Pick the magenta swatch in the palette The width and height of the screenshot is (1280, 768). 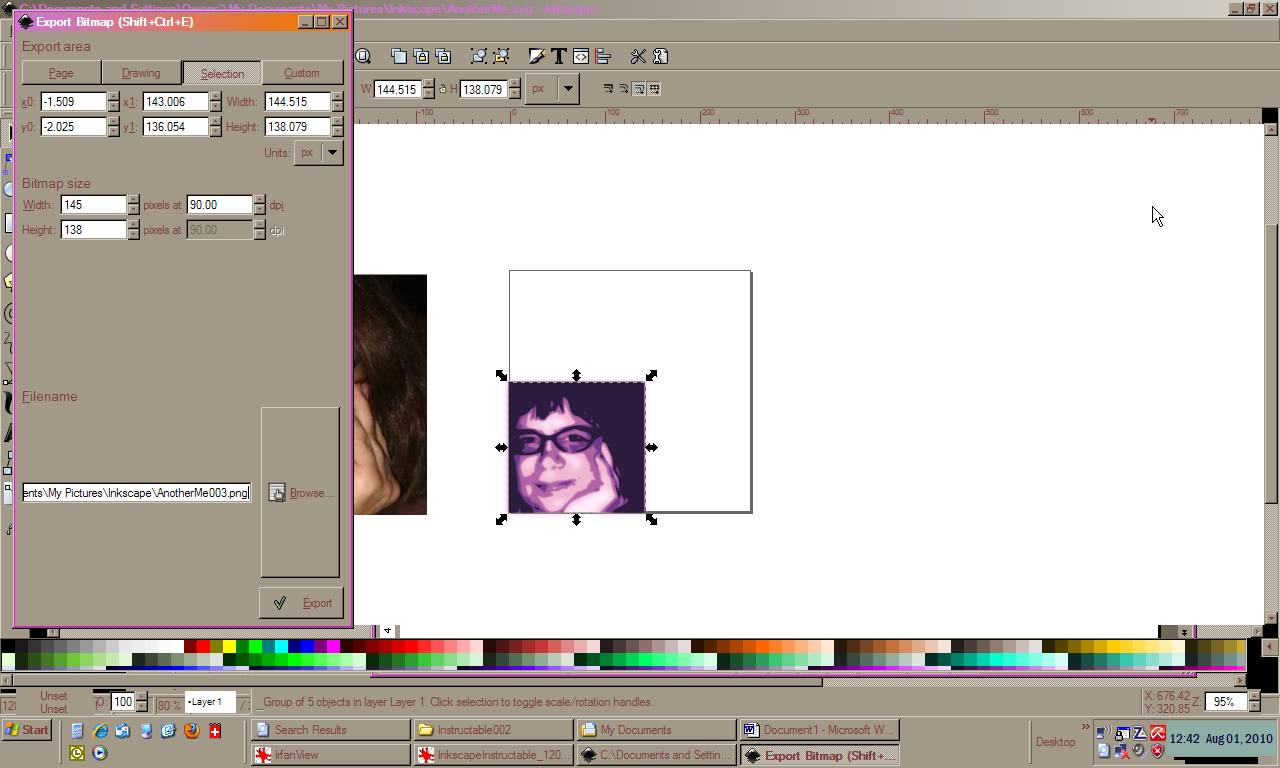pyautogui.click(x=333, y=647)
